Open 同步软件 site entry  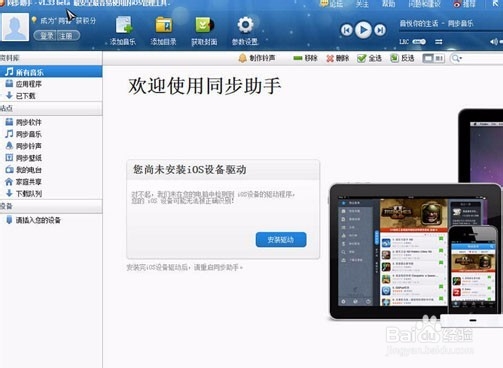point(51,122)
